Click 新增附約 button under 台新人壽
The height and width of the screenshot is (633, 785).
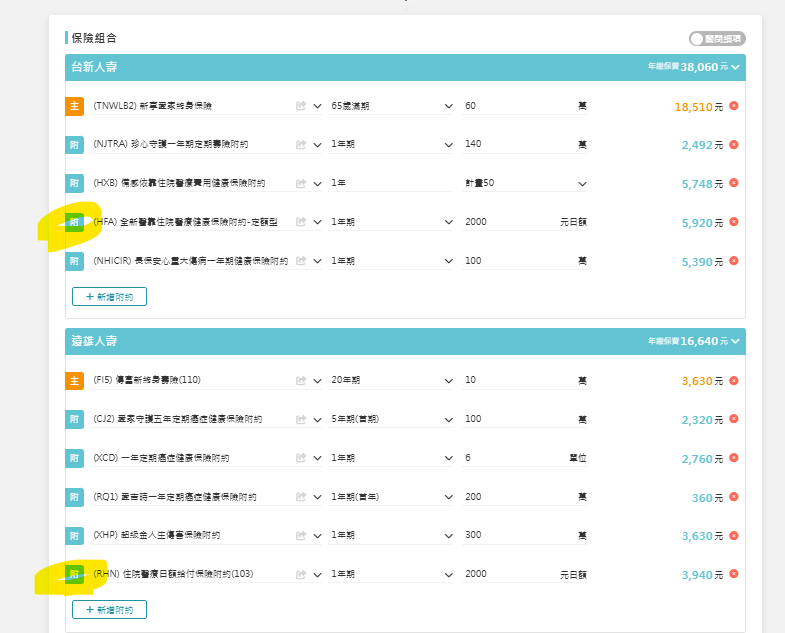[109, 296]
